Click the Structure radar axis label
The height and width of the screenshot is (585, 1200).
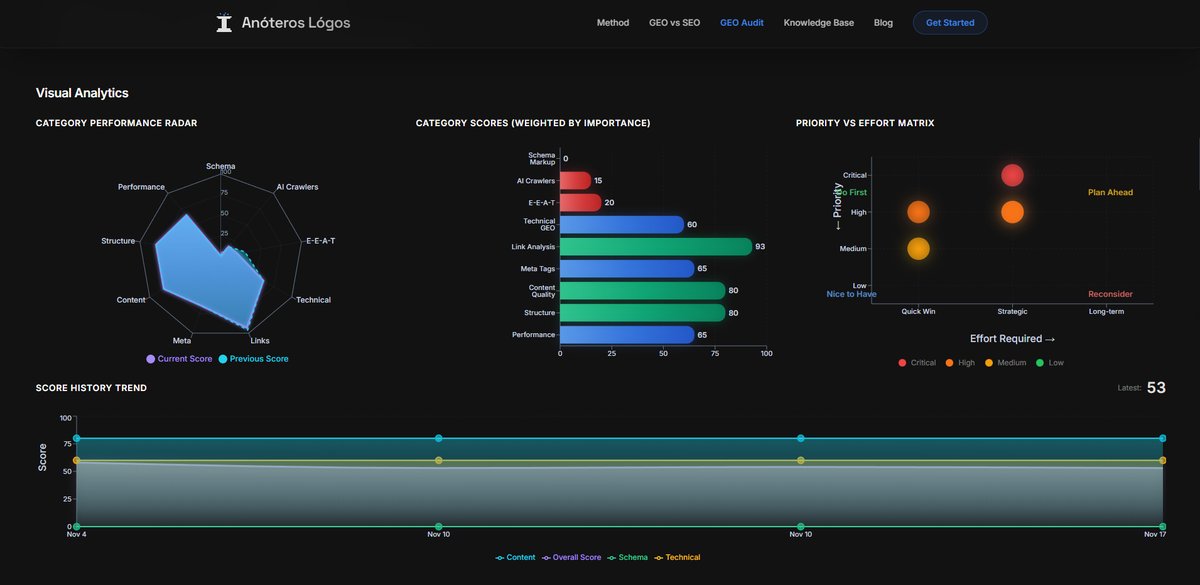click(x=118, y=241)
